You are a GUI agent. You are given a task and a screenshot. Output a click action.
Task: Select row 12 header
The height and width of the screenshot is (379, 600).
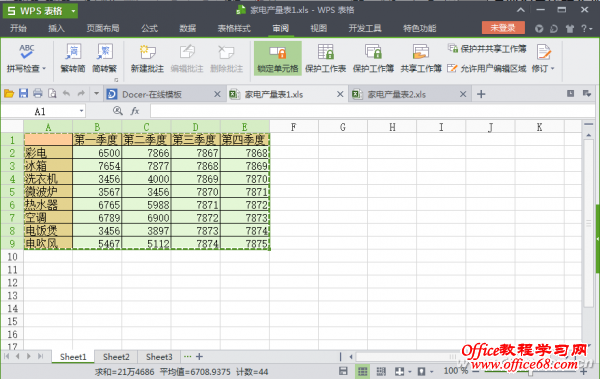(12, 283)
